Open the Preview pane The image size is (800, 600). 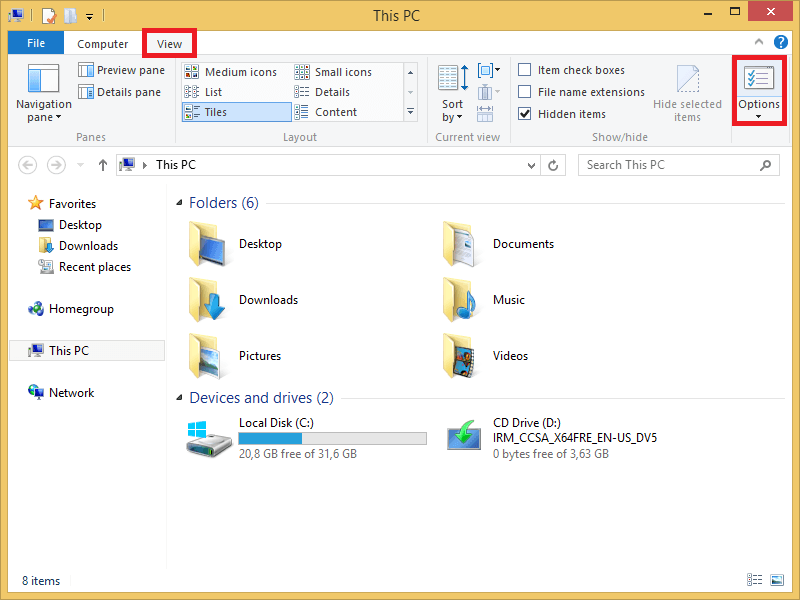pos(121,70)
